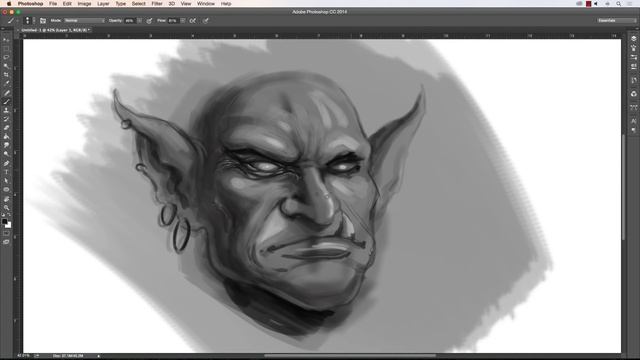Click the Flow value field
Viewport: 640px width, 360px height.
click(173, 20)
